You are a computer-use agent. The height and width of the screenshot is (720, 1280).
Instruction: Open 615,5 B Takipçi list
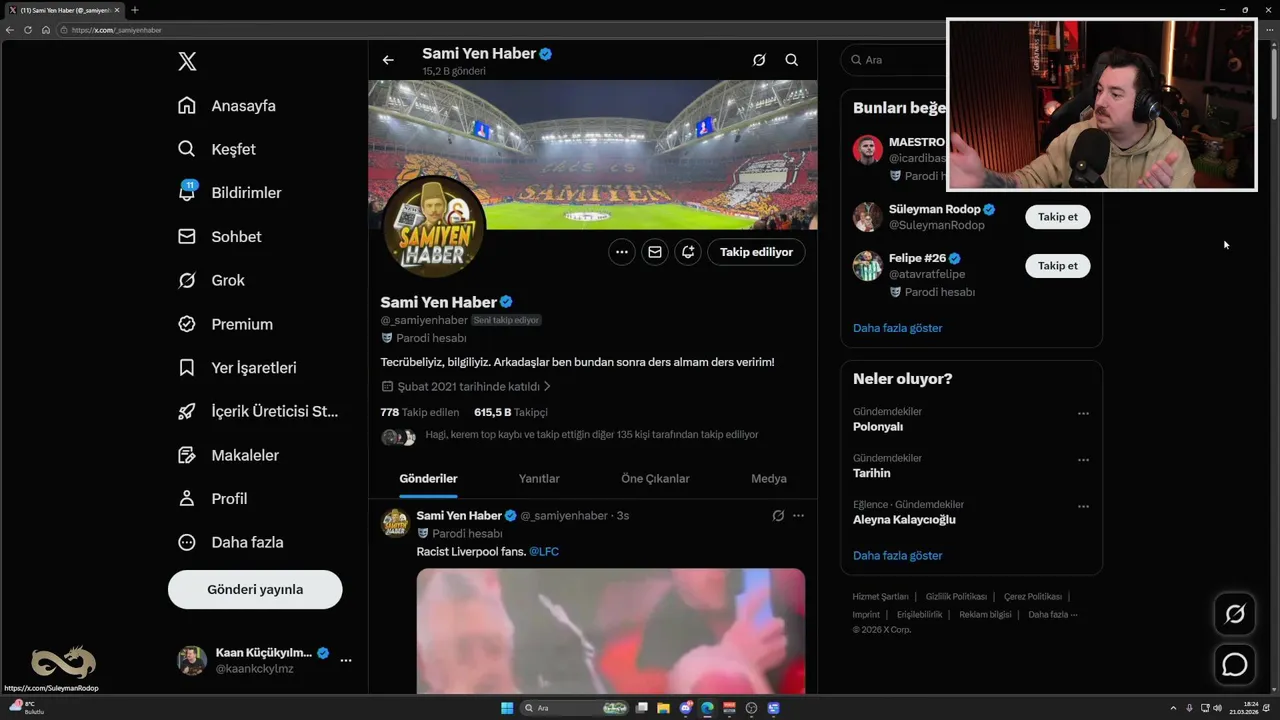pyautogui.click(x=511, y=412)
